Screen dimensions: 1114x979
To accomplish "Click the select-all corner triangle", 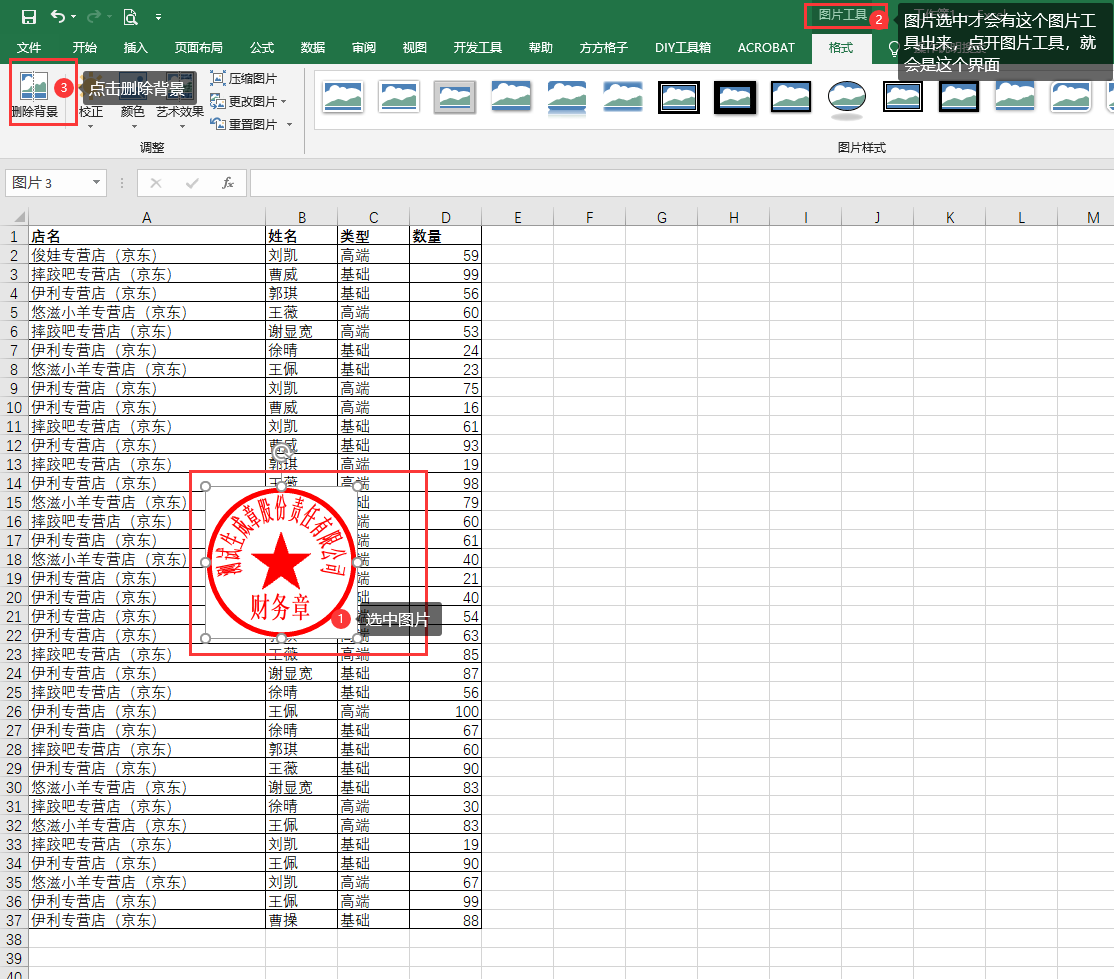I will (19, 217).
